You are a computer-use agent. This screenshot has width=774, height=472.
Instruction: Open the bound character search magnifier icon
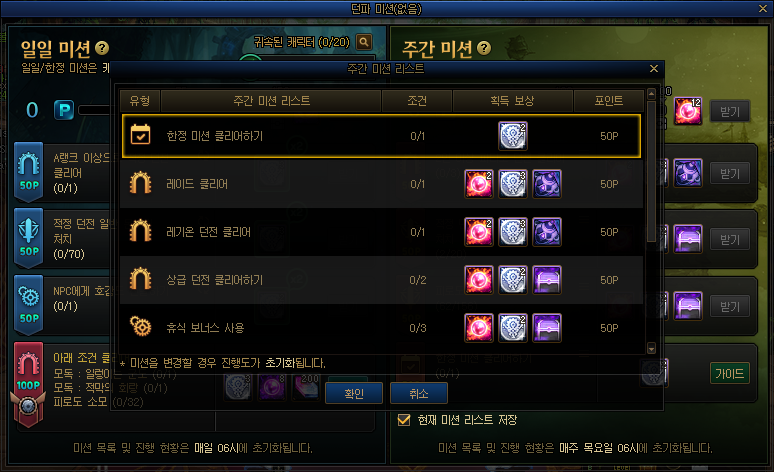click(364, 42)
